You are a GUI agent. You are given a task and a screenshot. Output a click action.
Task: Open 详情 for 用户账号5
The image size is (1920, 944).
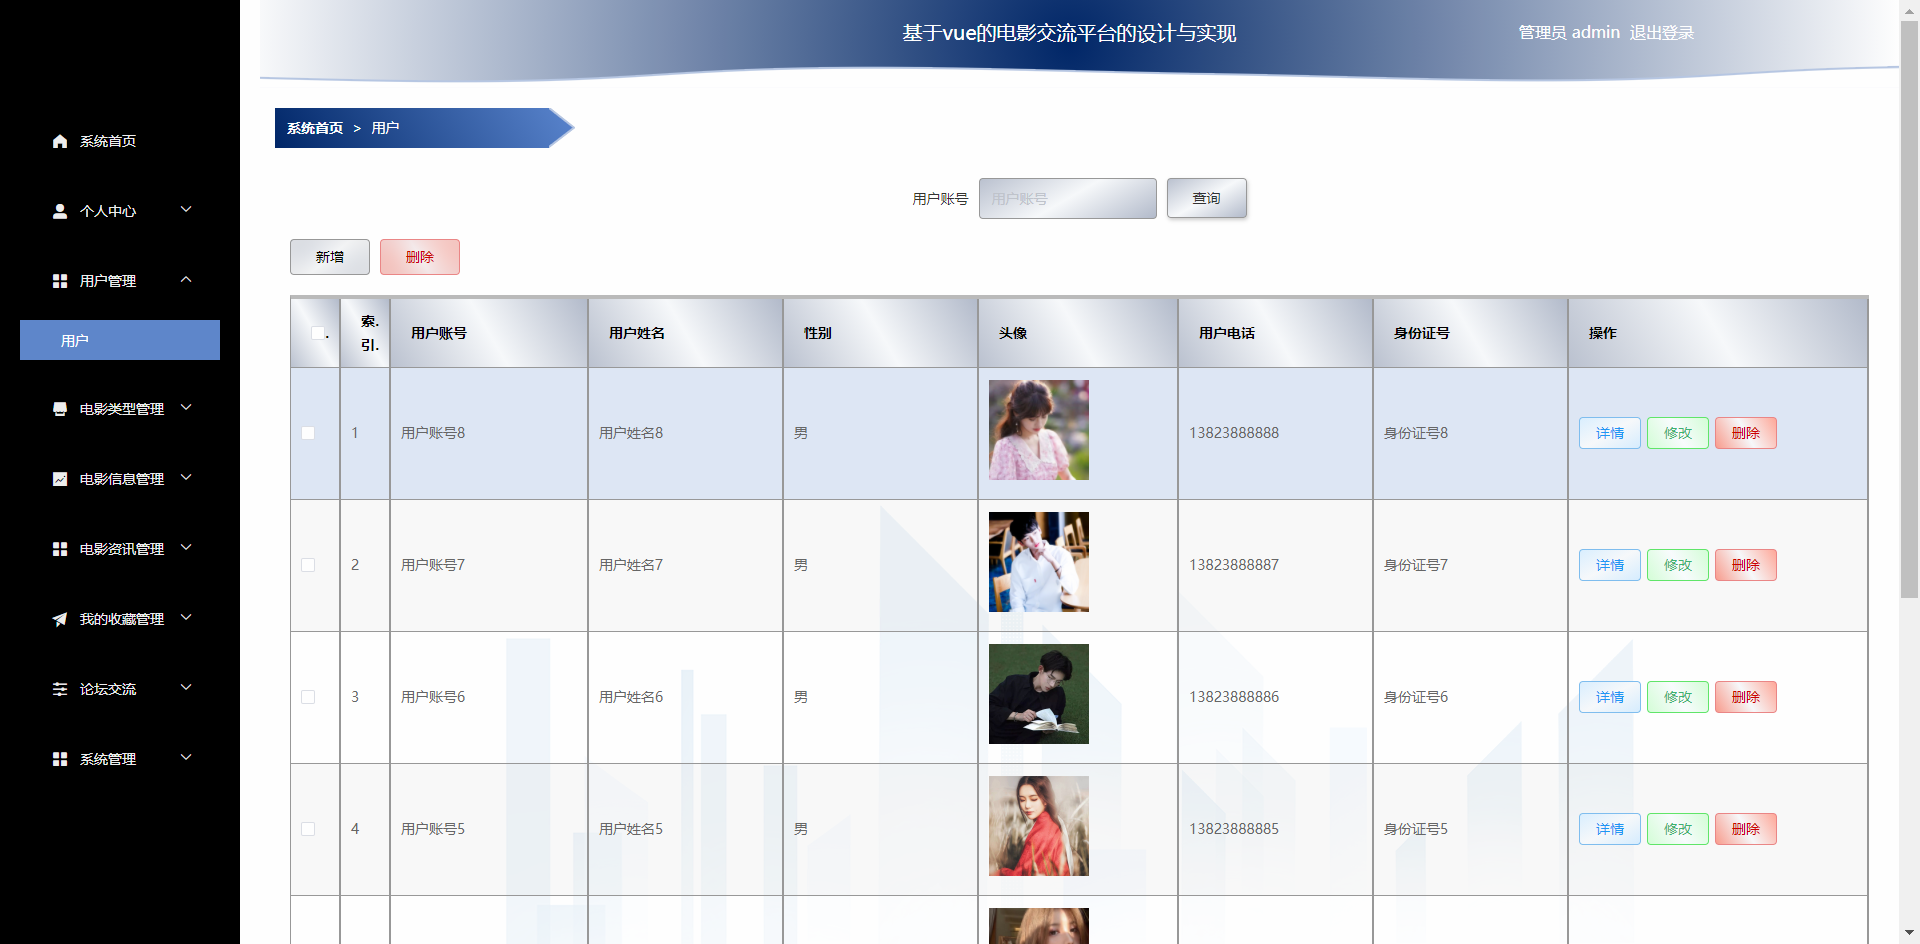(x=1610, y=829)
